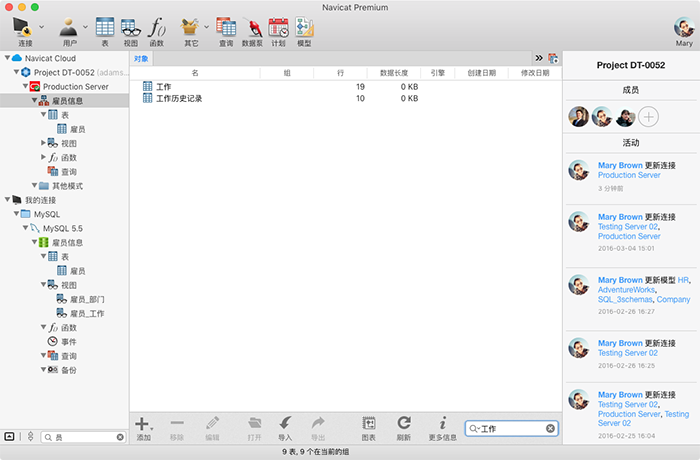The width and height of the screenshot is (700, 460).
Task: Select the MySQL folder in 我的连接
Action: pos(41,214)
